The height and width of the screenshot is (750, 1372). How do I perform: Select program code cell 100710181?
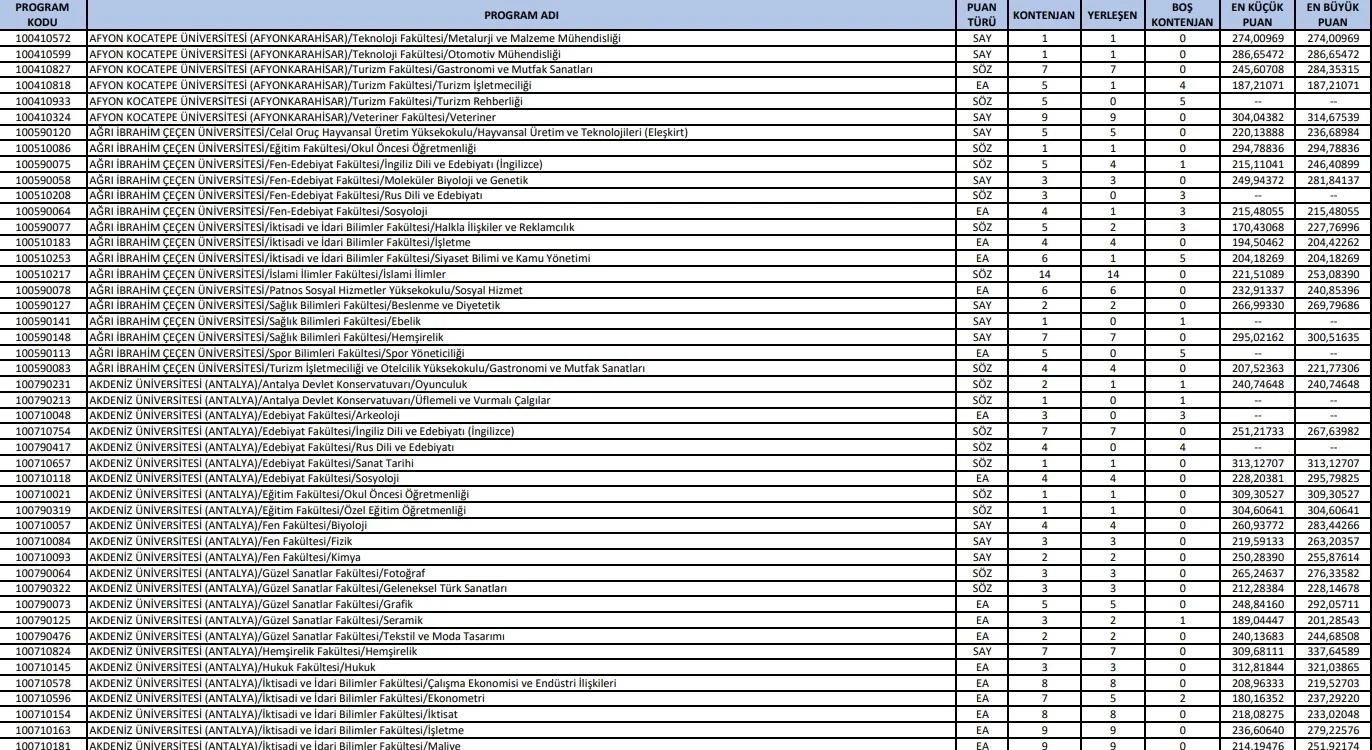44,743
